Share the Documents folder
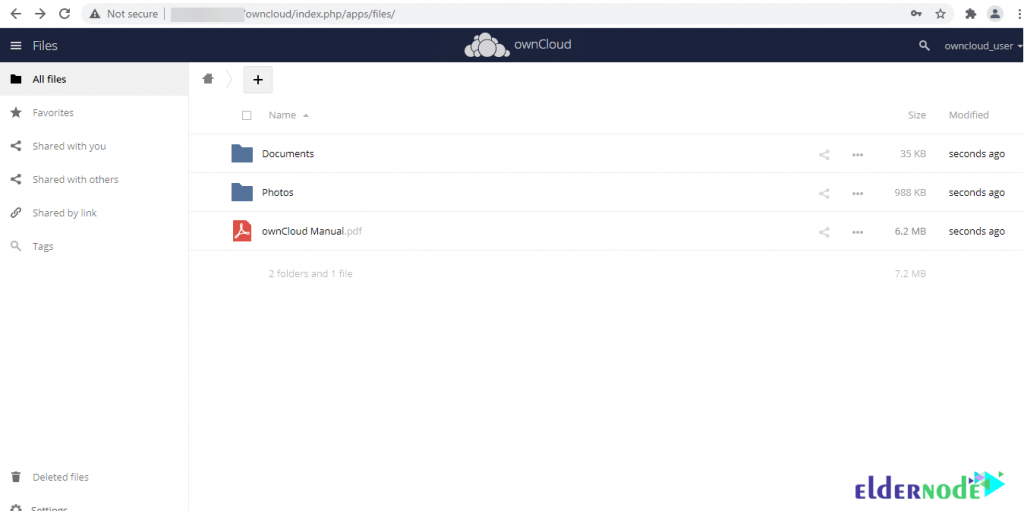Image resolution: width=1024 pixels, height=511 pixels. [x=824, y=155]
